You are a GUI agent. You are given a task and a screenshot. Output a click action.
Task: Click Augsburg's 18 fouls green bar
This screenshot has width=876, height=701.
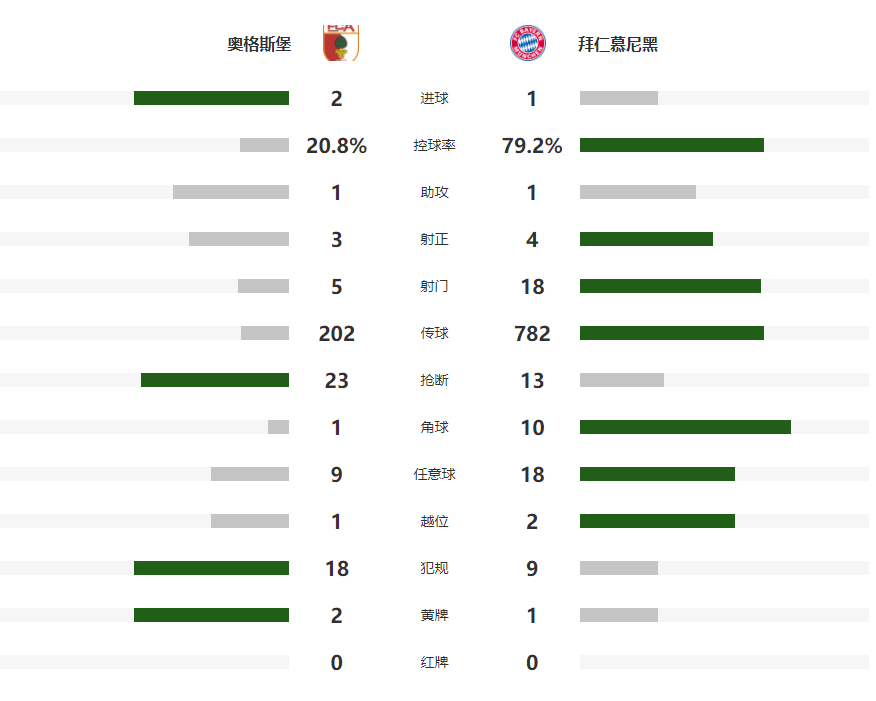tap(211, 568)
